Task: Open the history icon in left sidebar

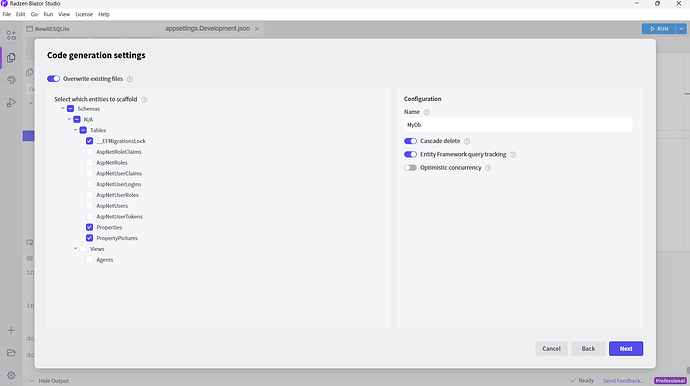Action: [x=11, y=80]
